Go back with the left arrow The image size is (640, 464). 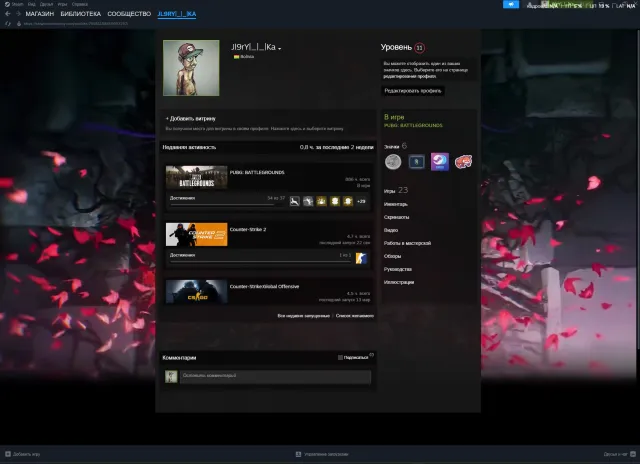8,14
